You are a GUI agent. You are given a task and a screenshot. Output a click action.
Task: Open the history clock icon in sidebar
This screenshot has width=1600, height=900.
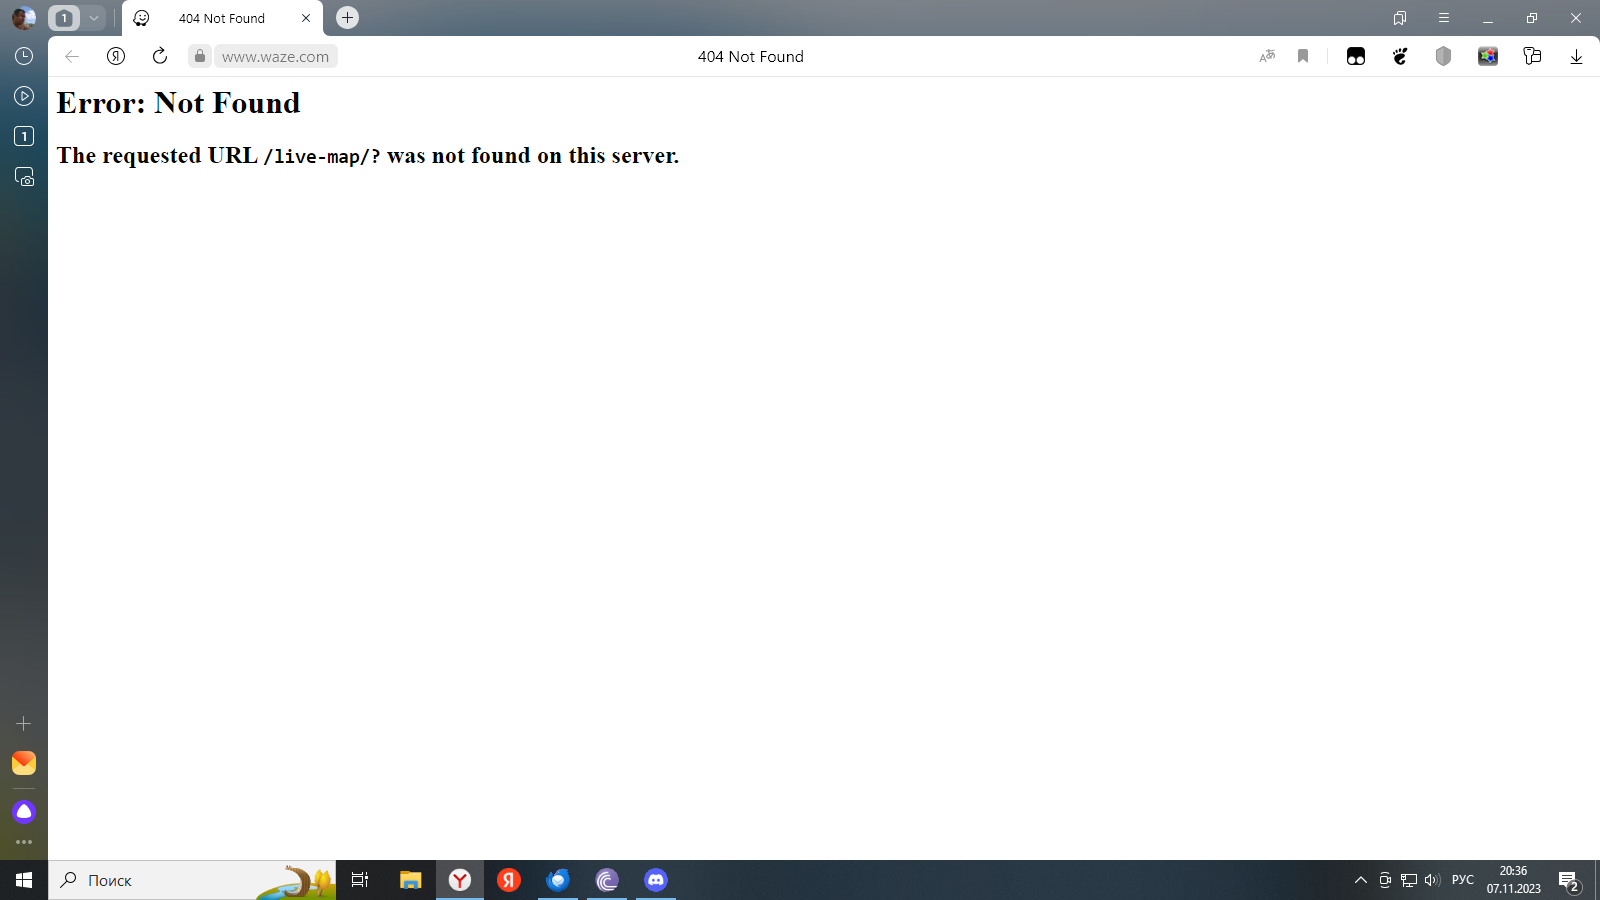[x=24, y=56]
